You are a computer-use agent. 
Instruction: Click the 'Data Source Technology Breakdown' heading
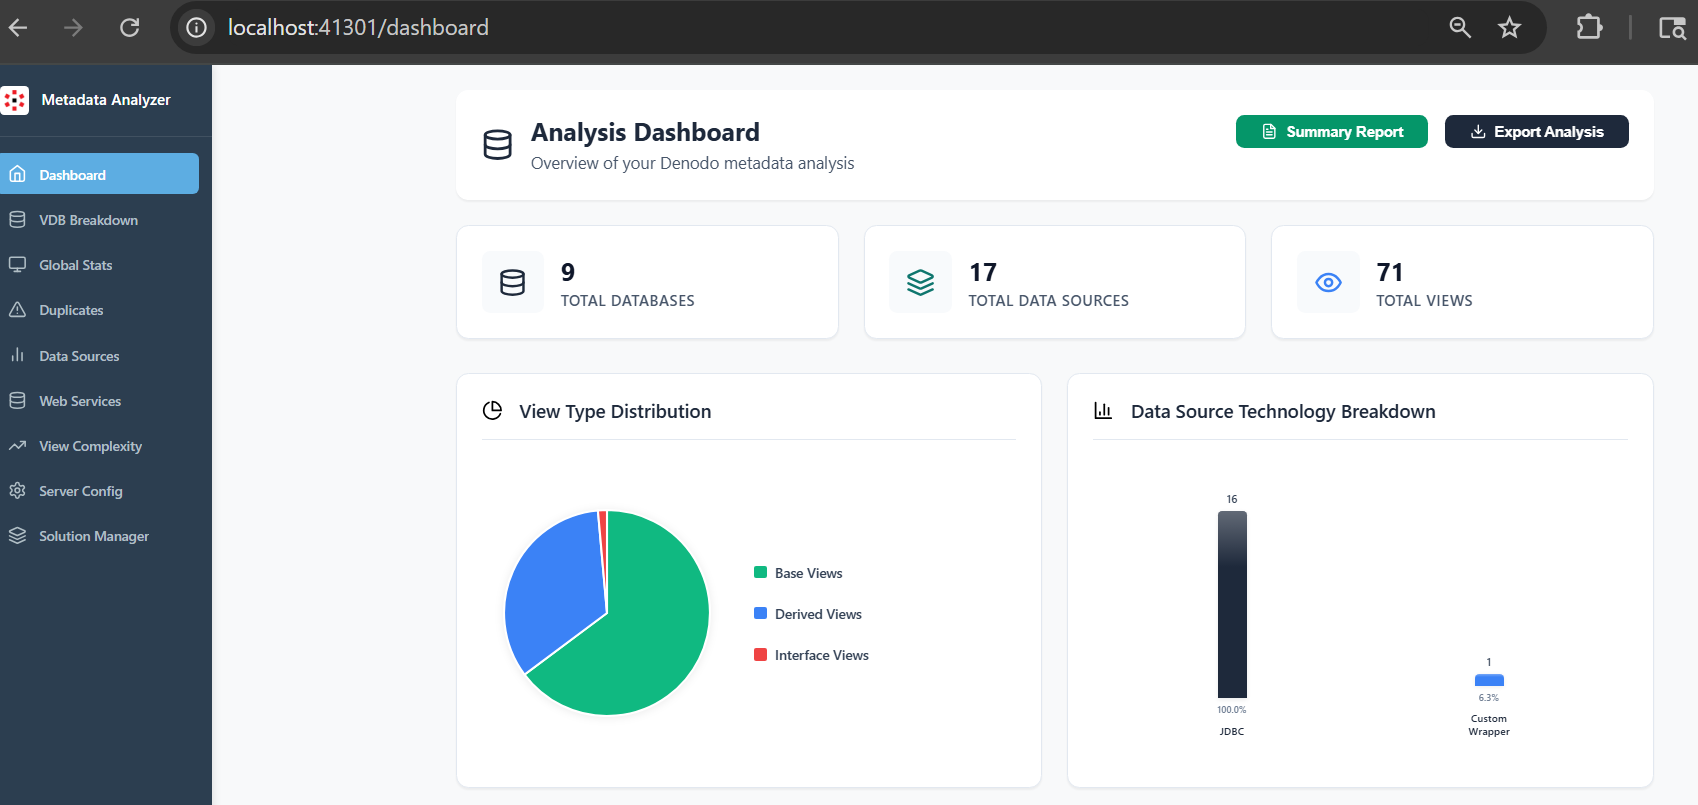click(1283, 411)
